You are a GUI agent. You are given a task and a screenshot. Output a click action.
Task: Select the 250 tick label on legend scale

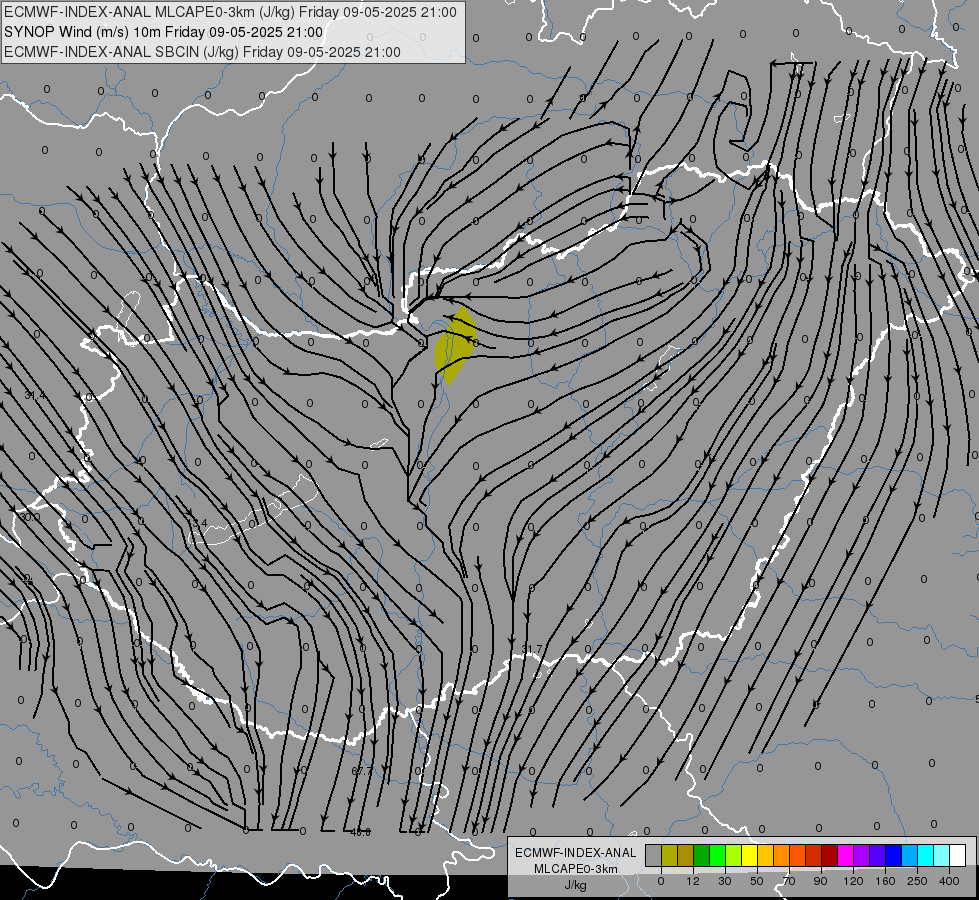tap(917, 881)
